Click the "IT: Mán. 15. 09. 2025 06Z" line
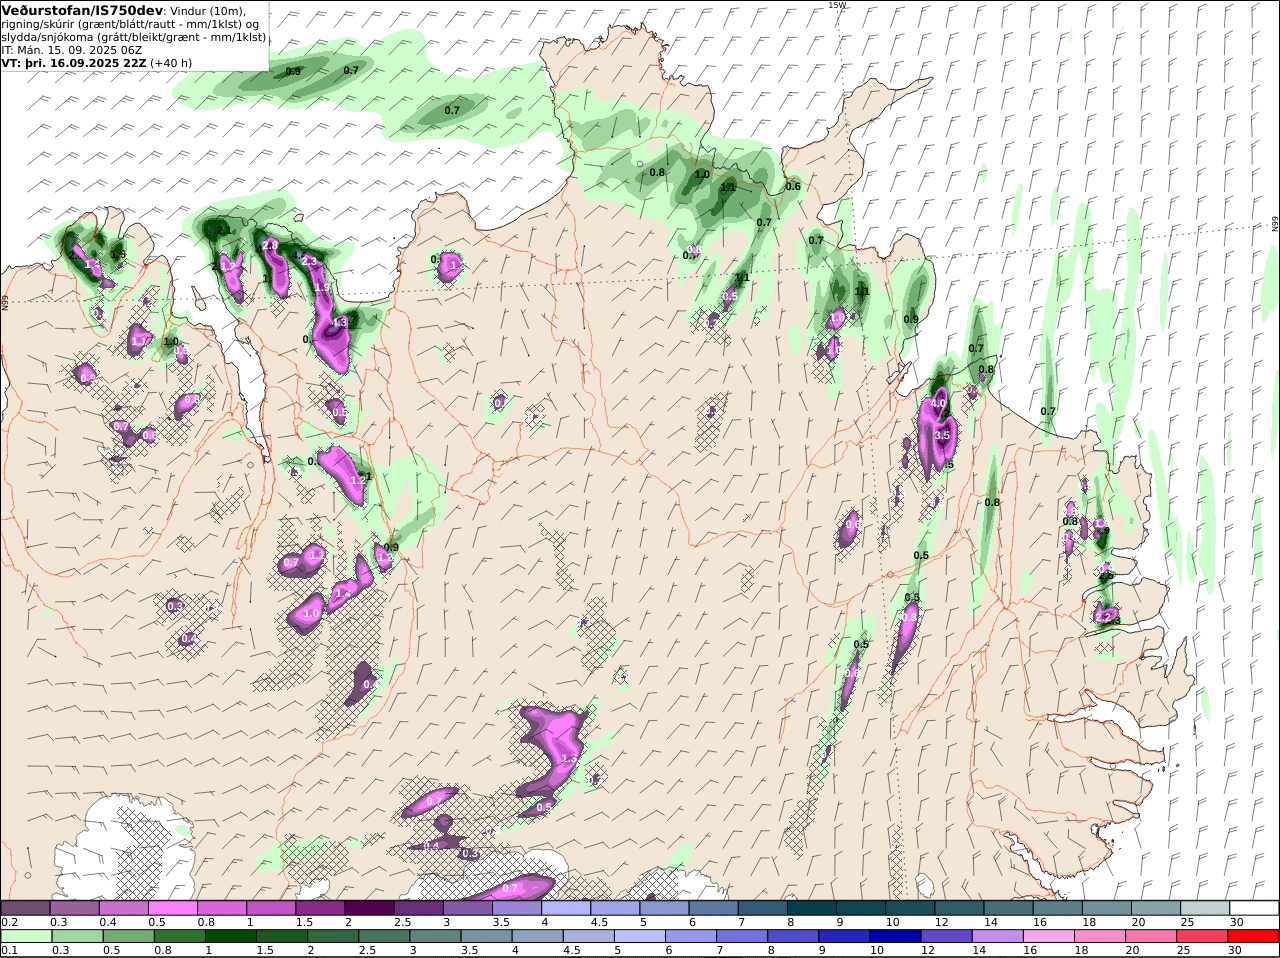Image resolution: width=1280 pixels, height=958 pixels. click(72, 50)
